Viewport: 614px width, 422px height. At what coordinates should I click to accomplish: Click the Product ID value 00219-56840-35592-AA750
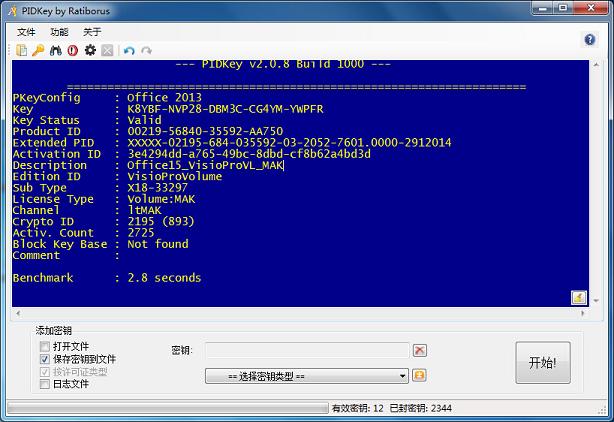click(x=205, y=131)
